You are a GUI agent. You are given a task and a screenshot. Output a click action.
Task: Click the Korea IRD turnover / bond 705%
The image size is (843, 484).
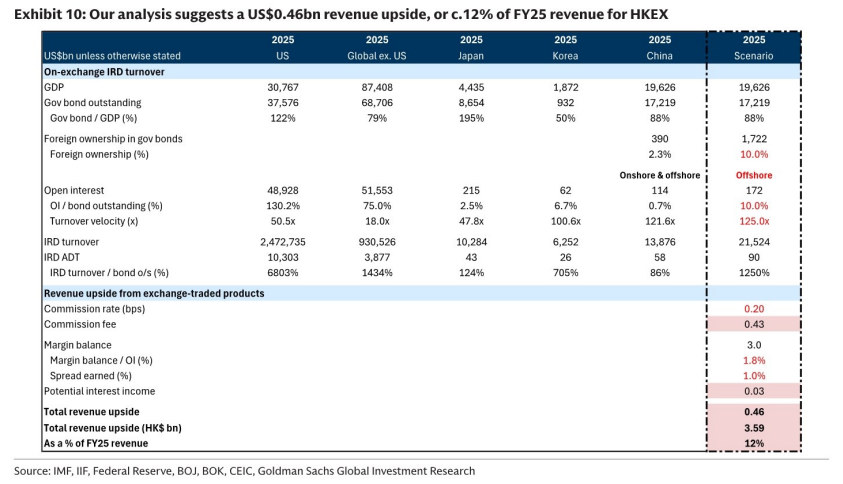pos(566,273)
